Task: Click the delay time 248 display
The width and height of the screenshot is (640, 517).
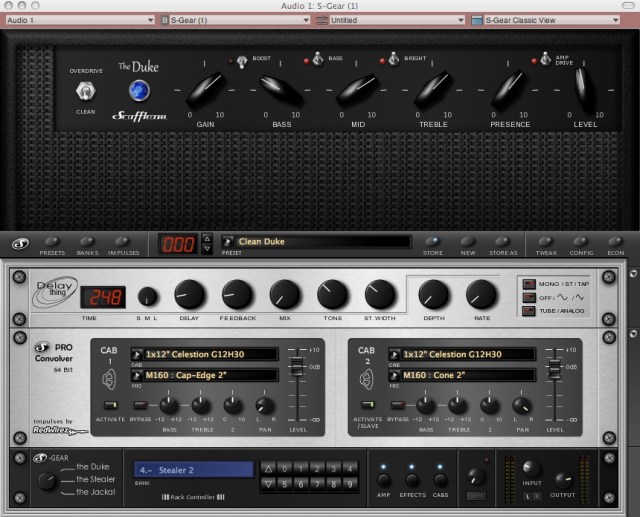Action: tap(103, 297)
